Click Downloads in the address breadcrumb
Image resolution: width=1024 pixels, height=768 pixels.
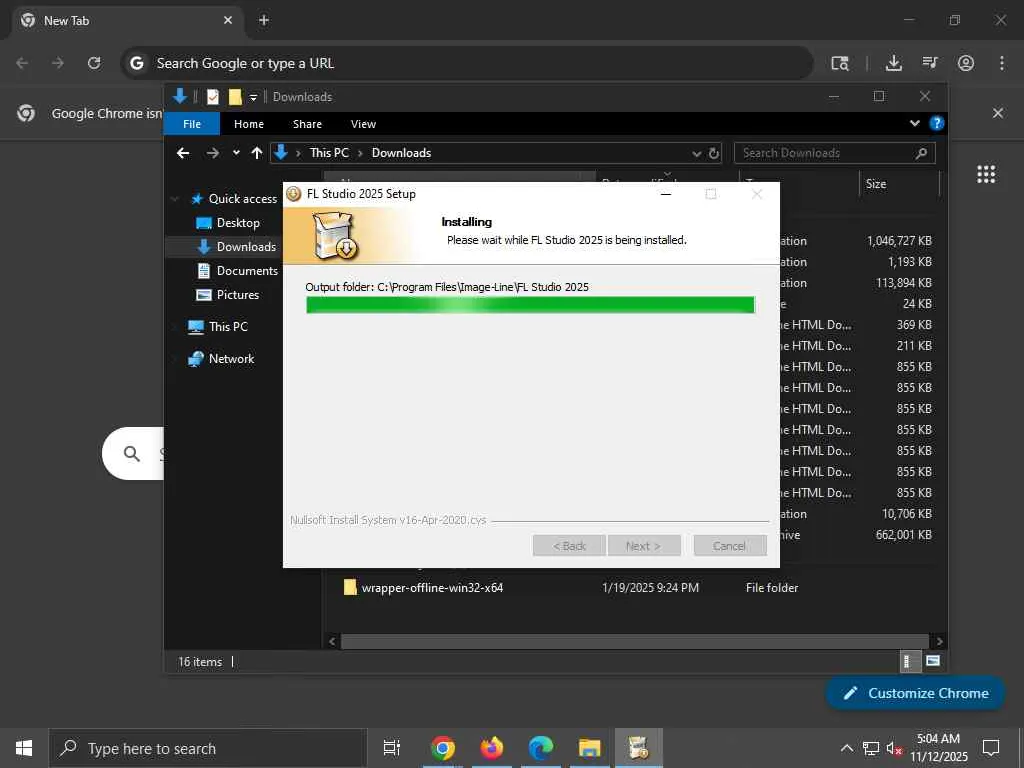(401, 153)
